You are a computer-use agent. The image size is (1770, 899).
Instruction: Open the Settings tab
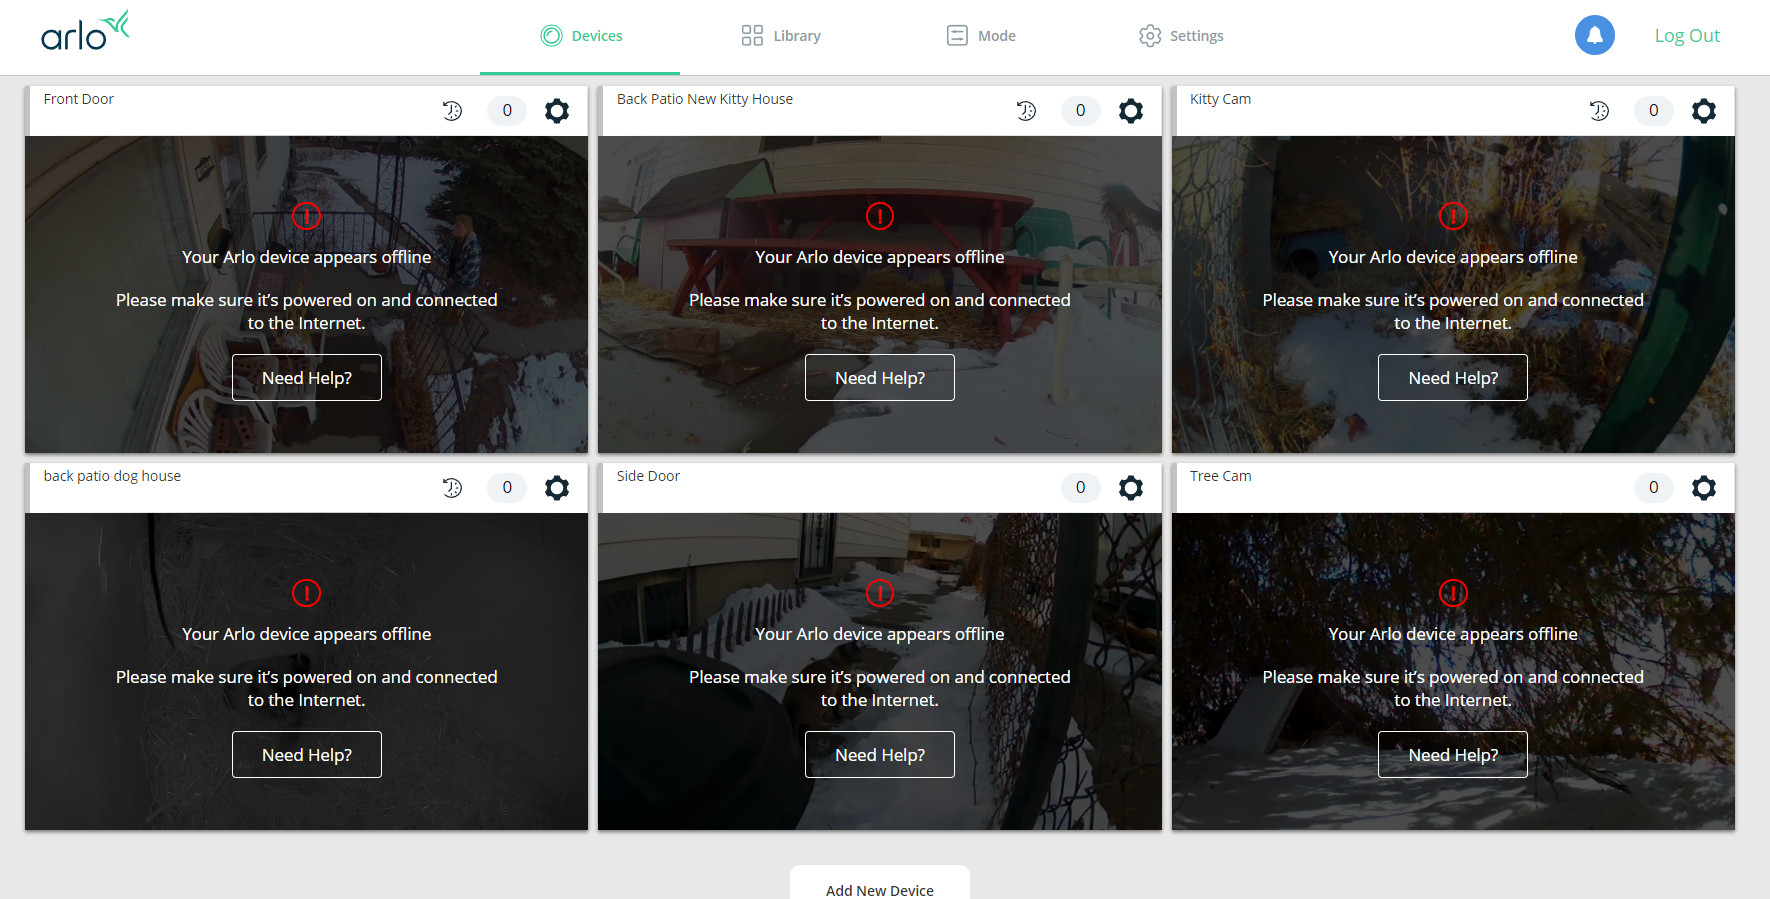[x=1181, y=36]
